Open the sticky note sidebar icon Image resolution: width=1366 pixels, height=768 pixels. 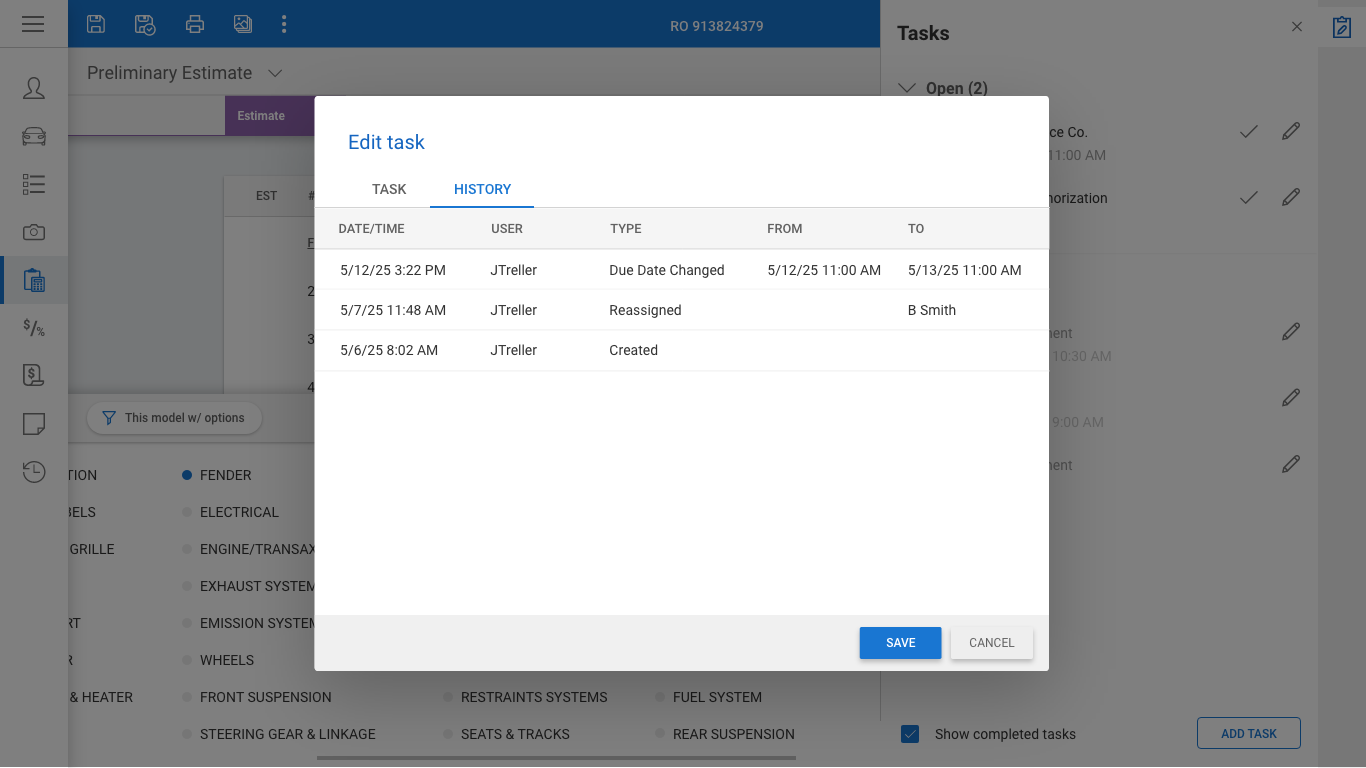pyautogui.click(x=34, y=424)
